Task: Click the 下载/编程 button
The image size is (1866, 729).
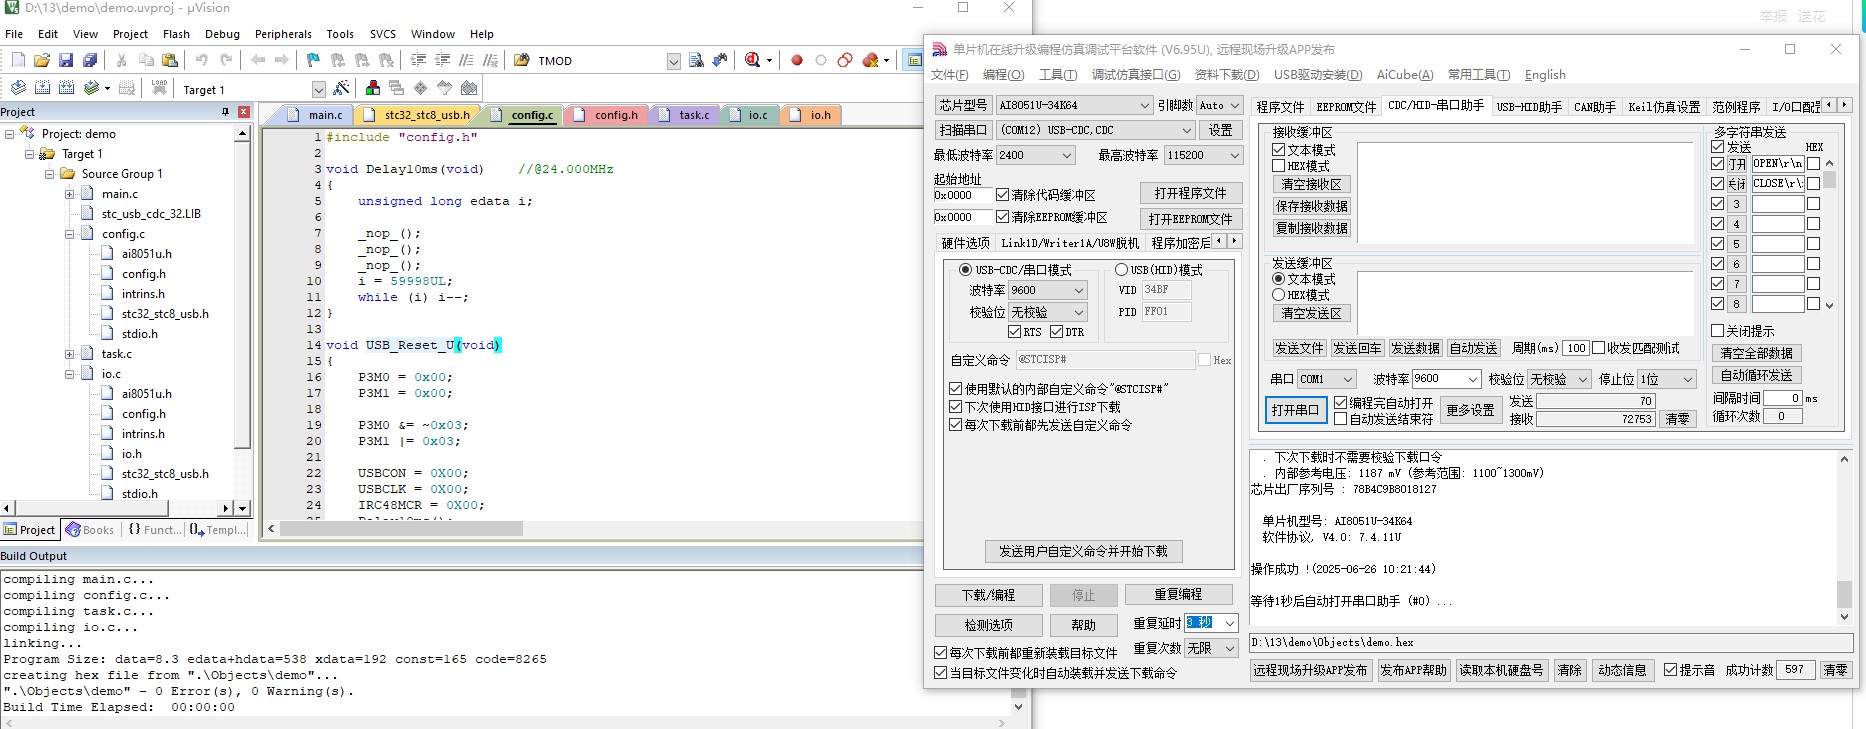Action: coord(988,595)
